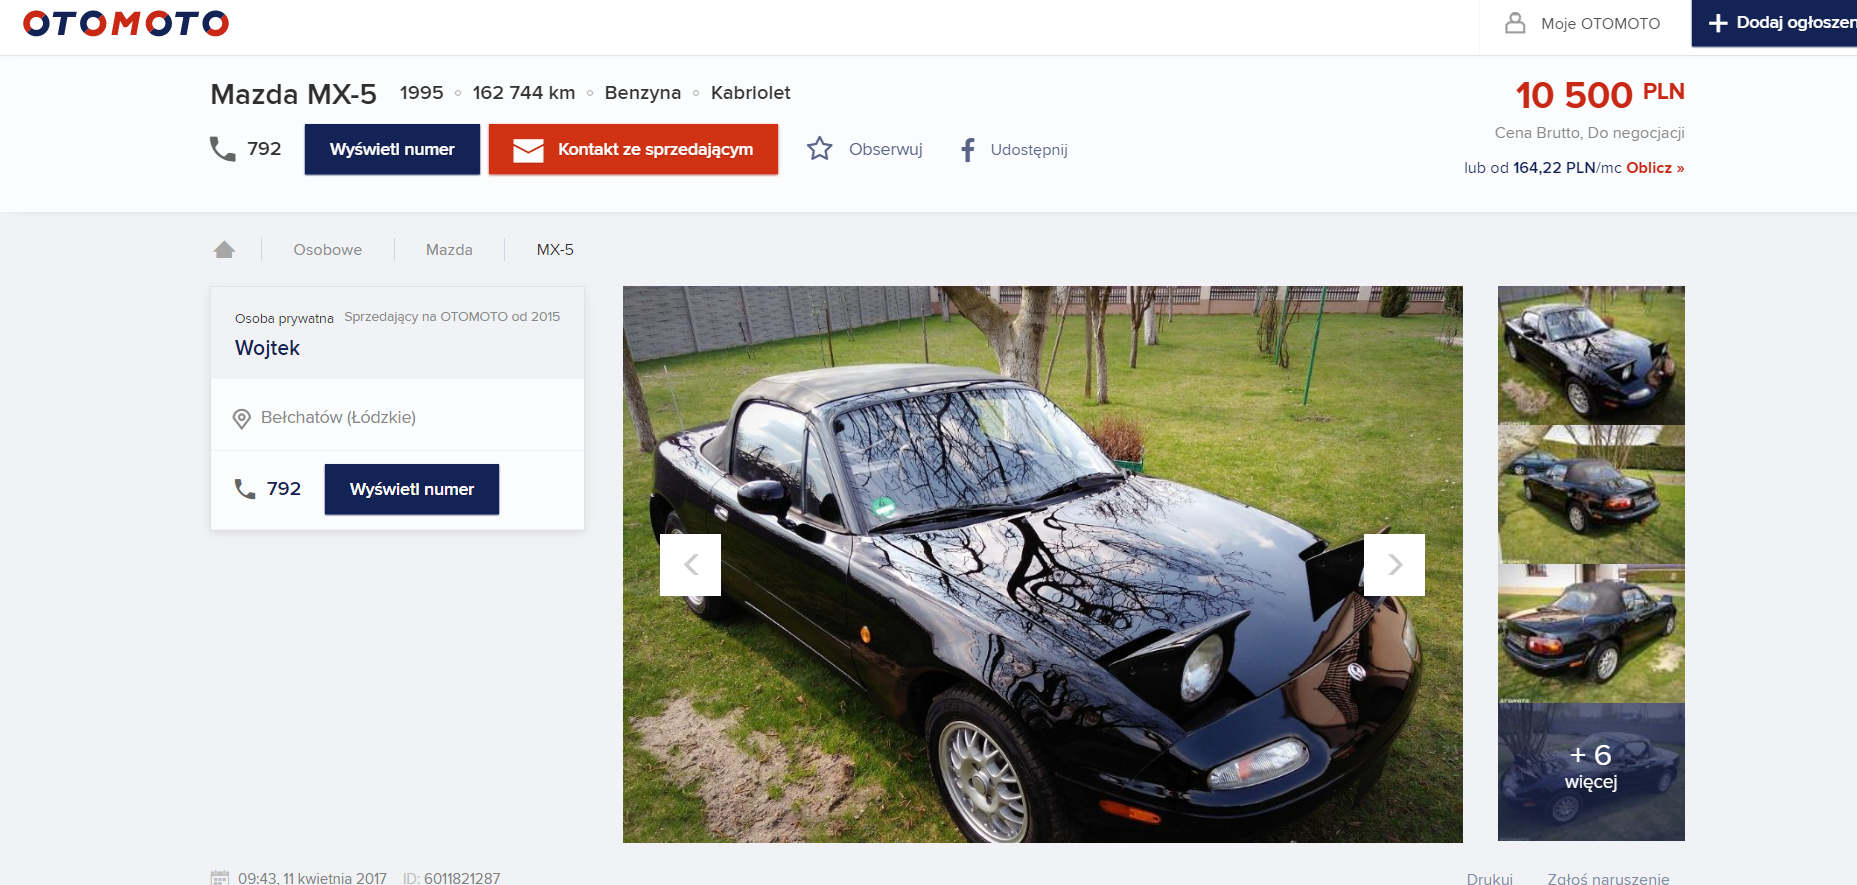
Task: Click Drukuj print link
Action: 1490,878
